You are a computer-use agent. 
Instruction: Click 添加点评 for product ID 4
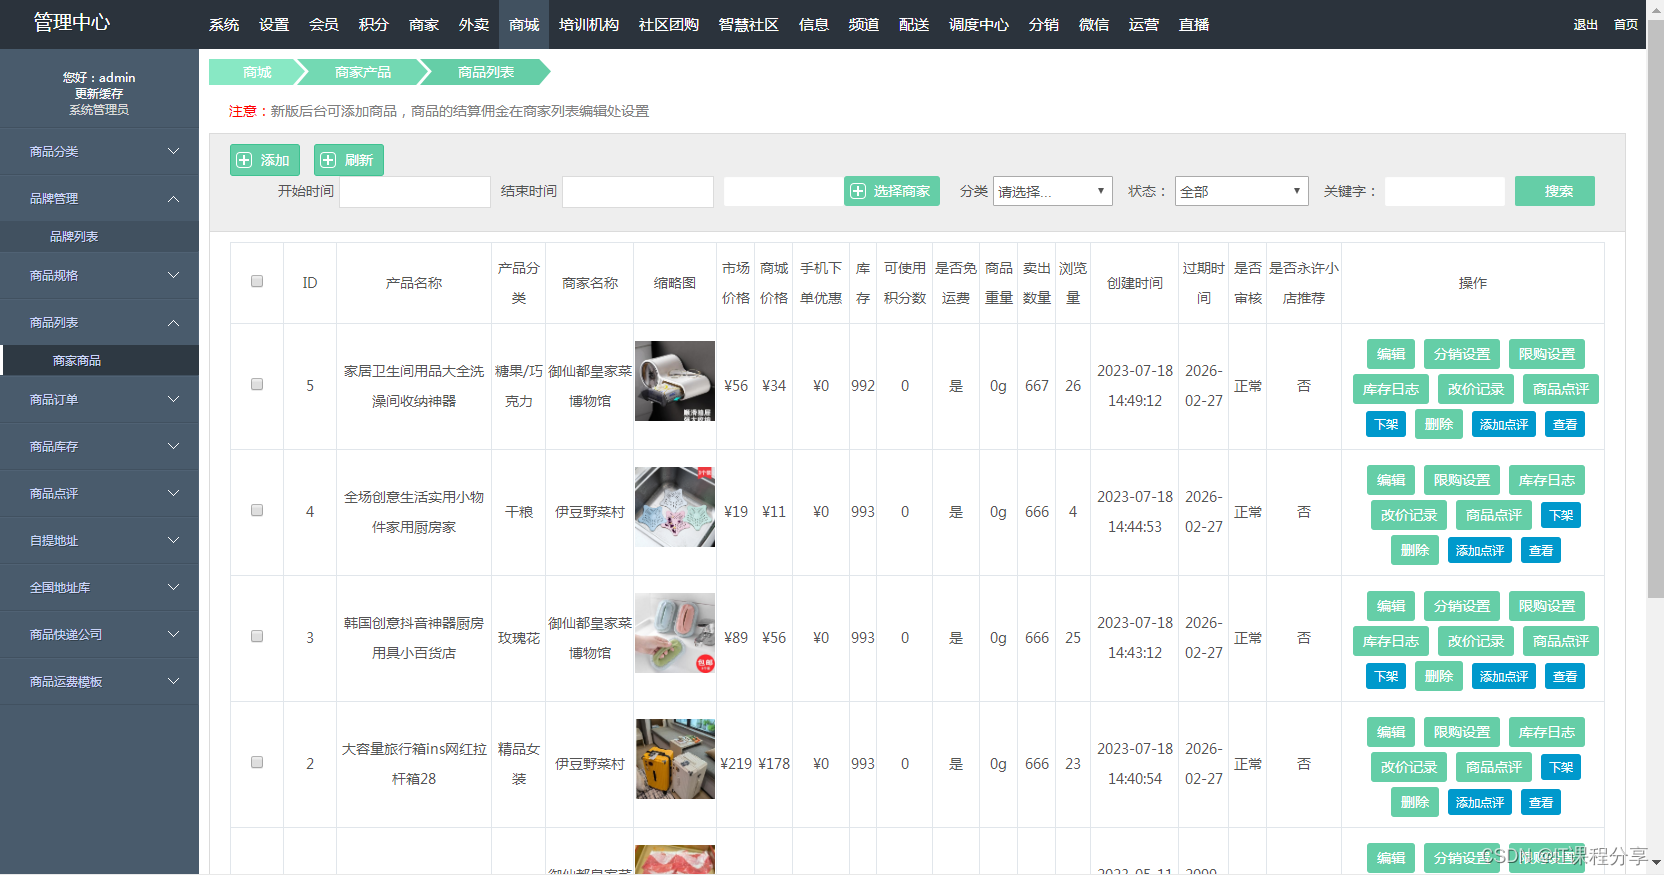pos(1480,551)
